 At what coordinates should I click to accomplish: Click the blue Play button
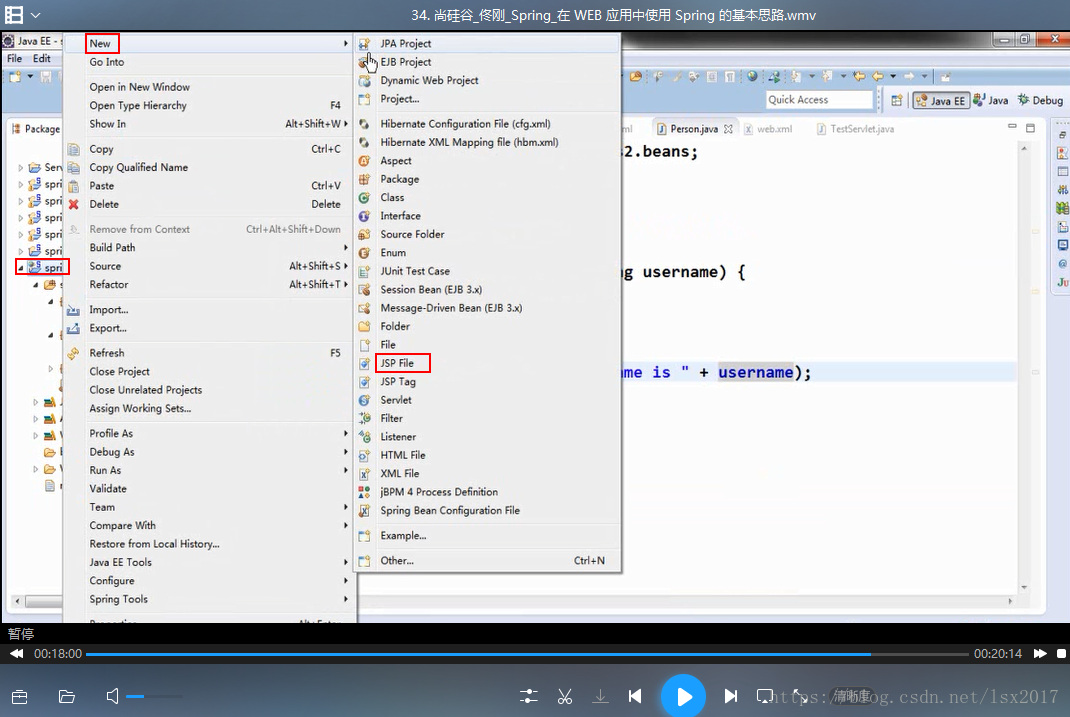click(683, 697)
